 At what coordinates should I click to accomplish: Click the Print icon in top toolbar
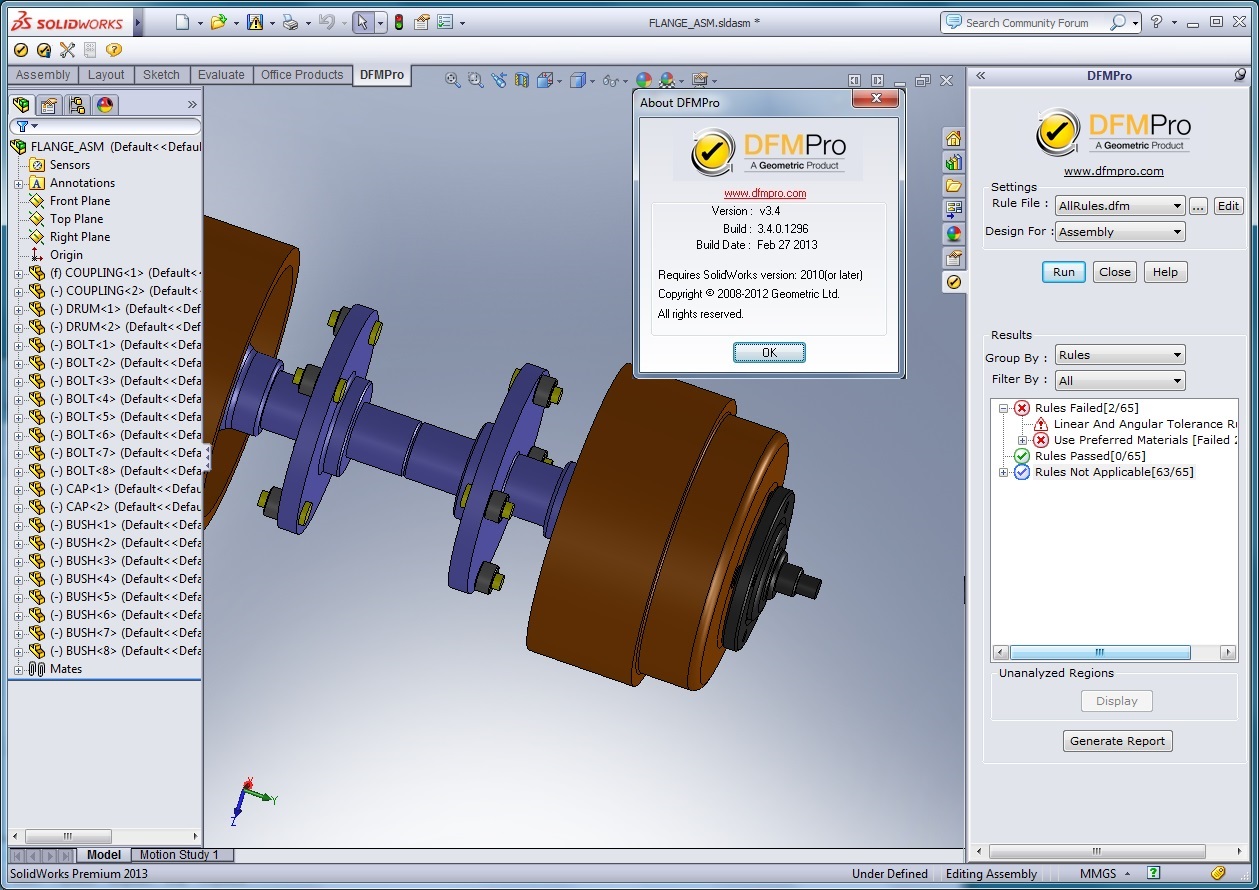click(290, 22)
